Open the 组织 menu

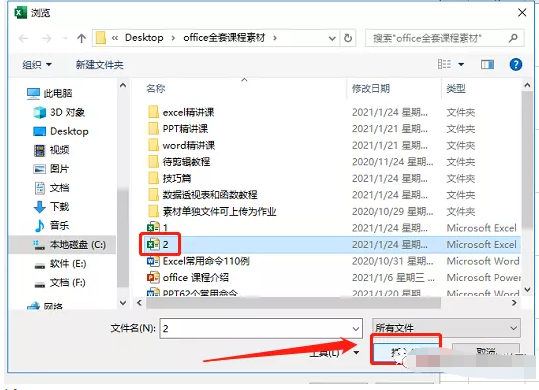point(37,65)
